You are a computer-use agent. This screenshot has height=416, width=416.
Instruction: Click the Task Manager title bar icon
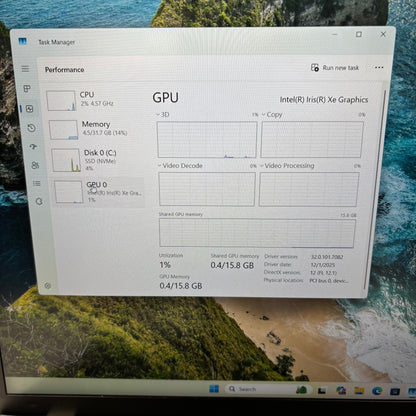[22, 41]
